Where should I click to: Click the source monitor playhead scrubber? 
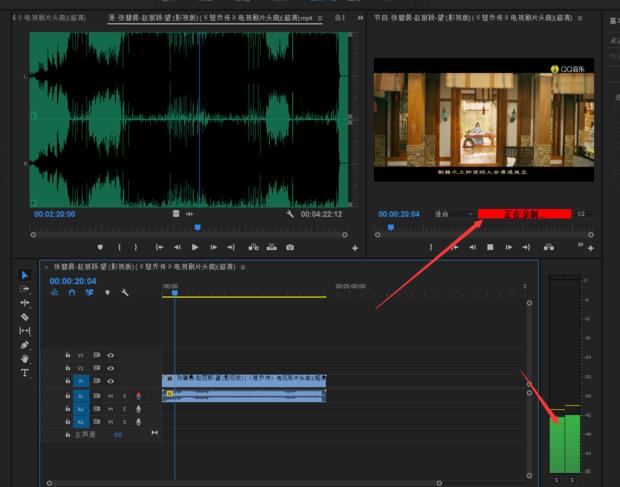tap(197, 227)
